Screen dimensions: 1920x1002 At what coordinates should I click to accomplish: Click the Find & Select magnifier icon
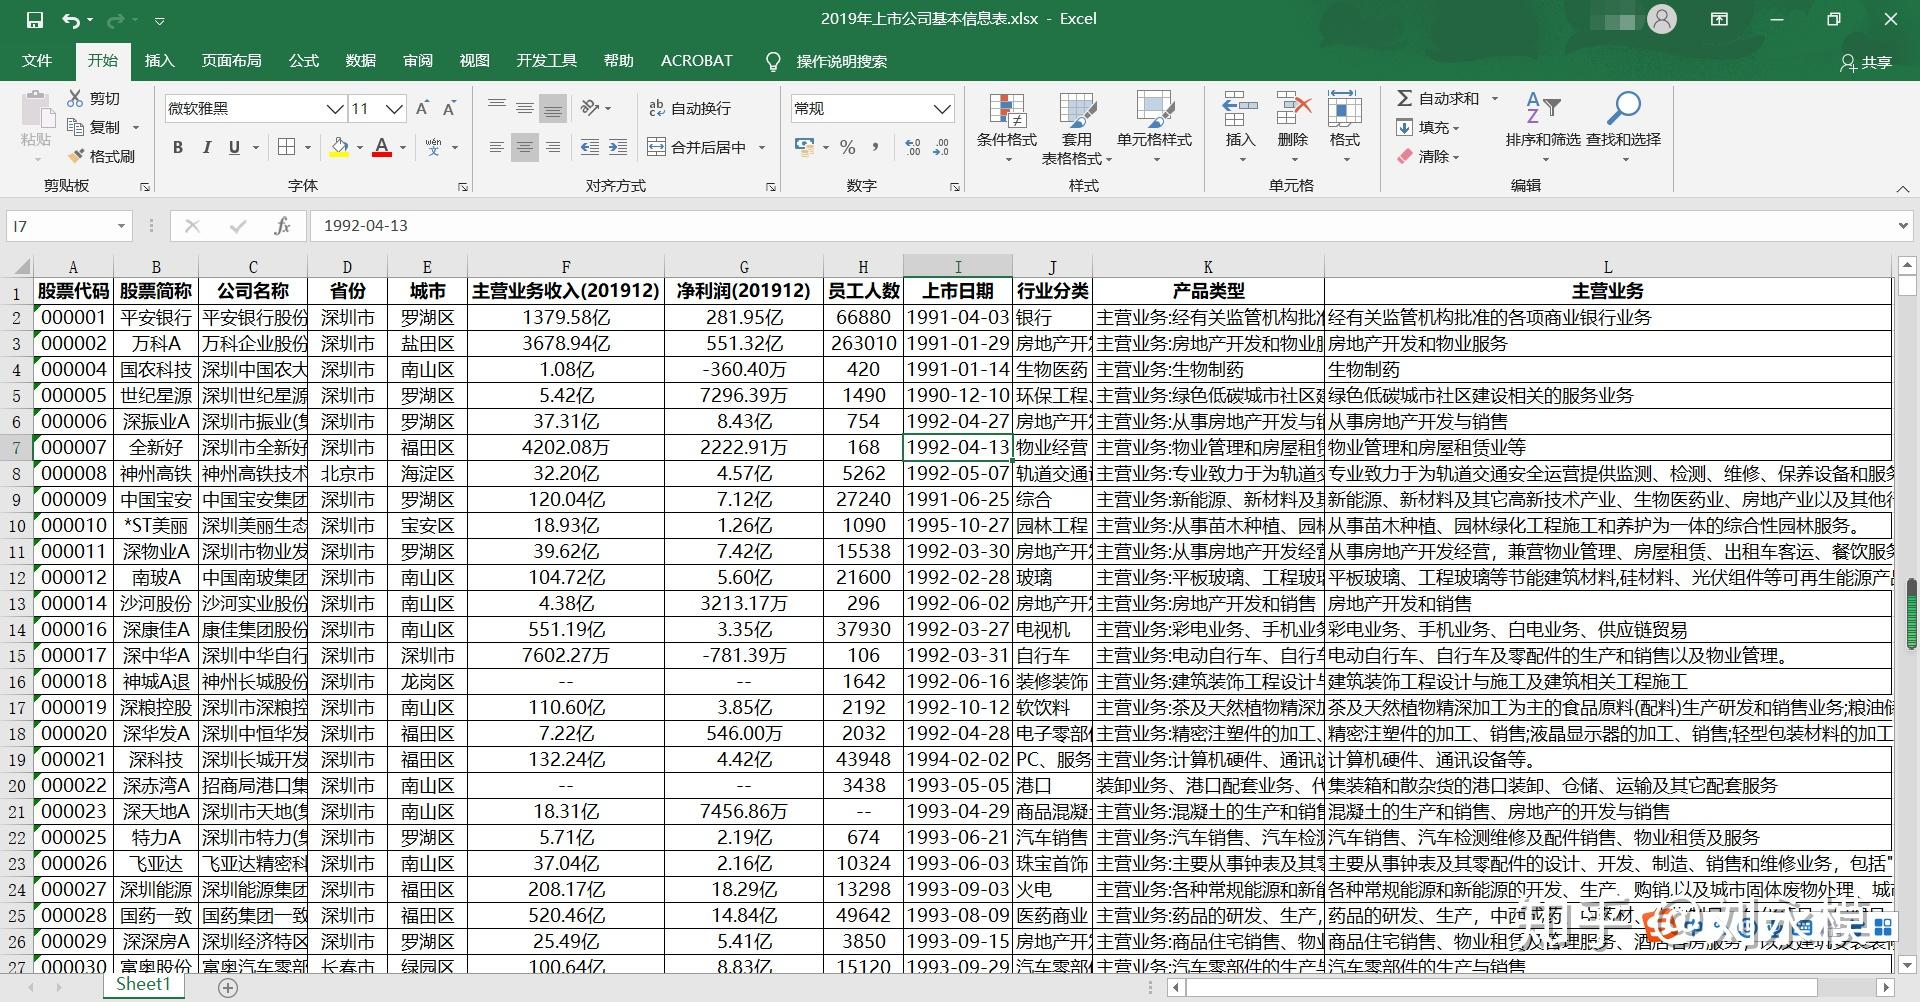tap(1623, 108)
